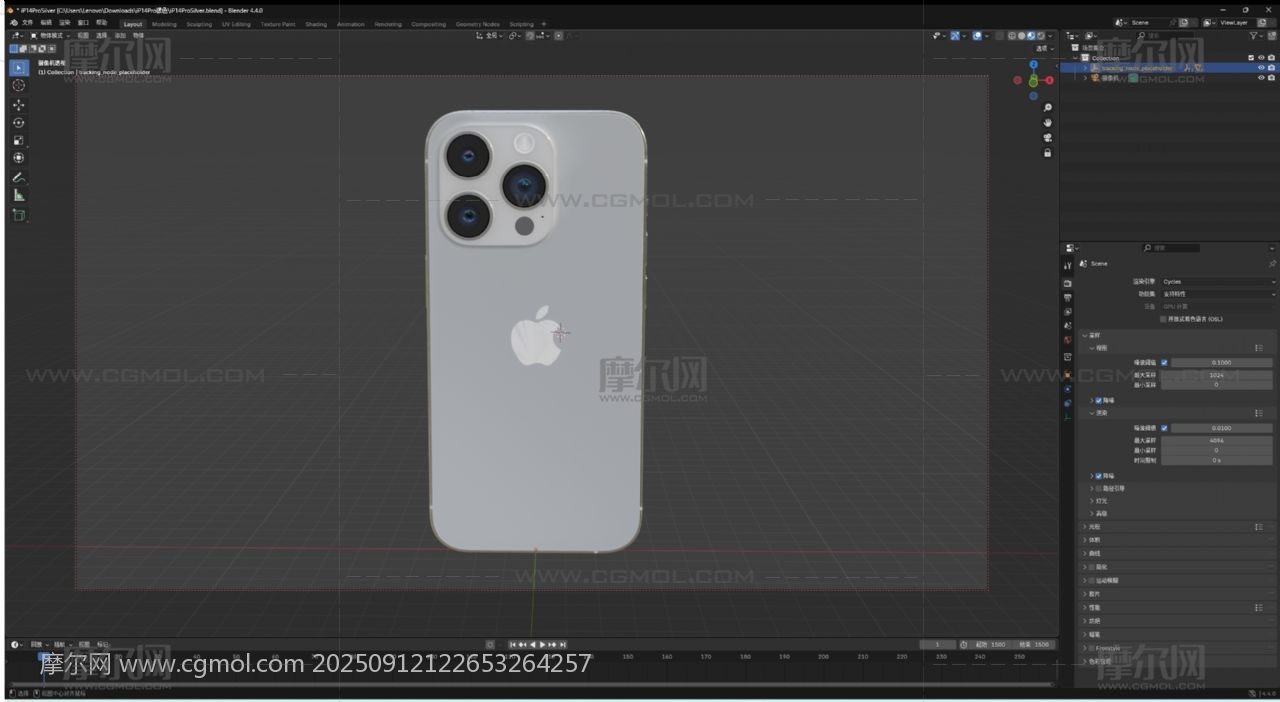Open the File menu in top bar
This screenshot has width=1280, height=702.
click(x=28, y=23)
